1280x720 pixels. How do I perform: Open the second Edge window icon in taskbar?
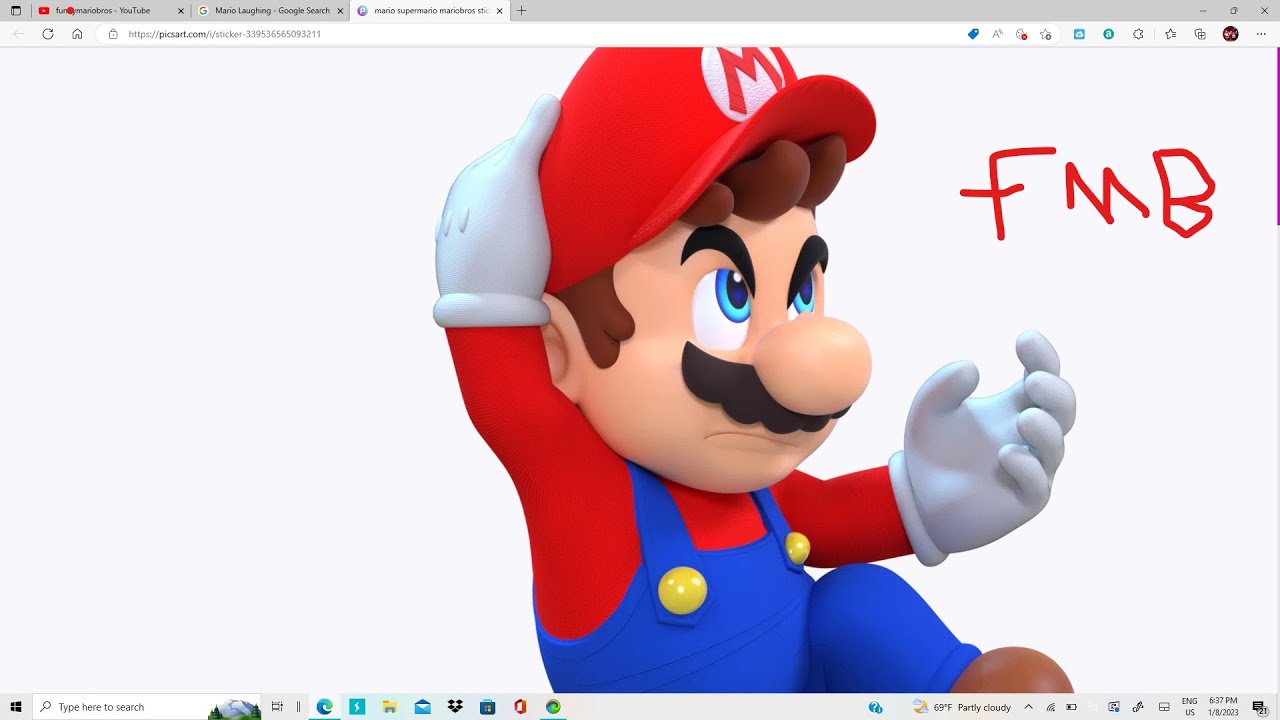(x=553, y=707)
